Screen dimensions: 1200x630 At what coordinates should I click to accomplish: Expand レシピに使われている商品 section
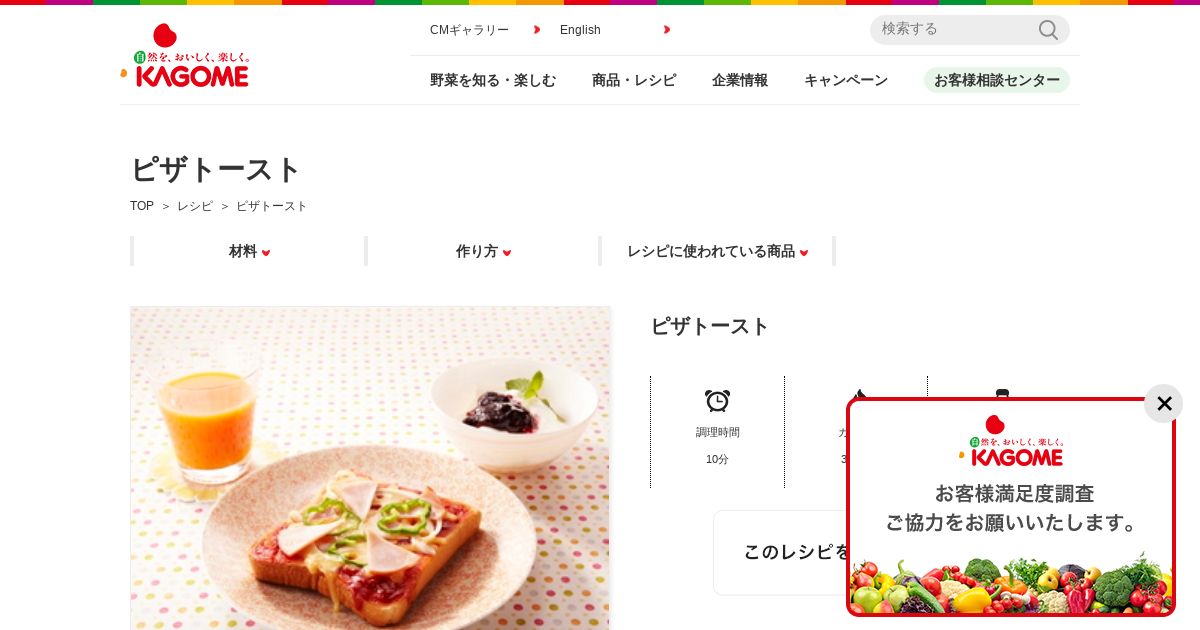tap(717, 252)
